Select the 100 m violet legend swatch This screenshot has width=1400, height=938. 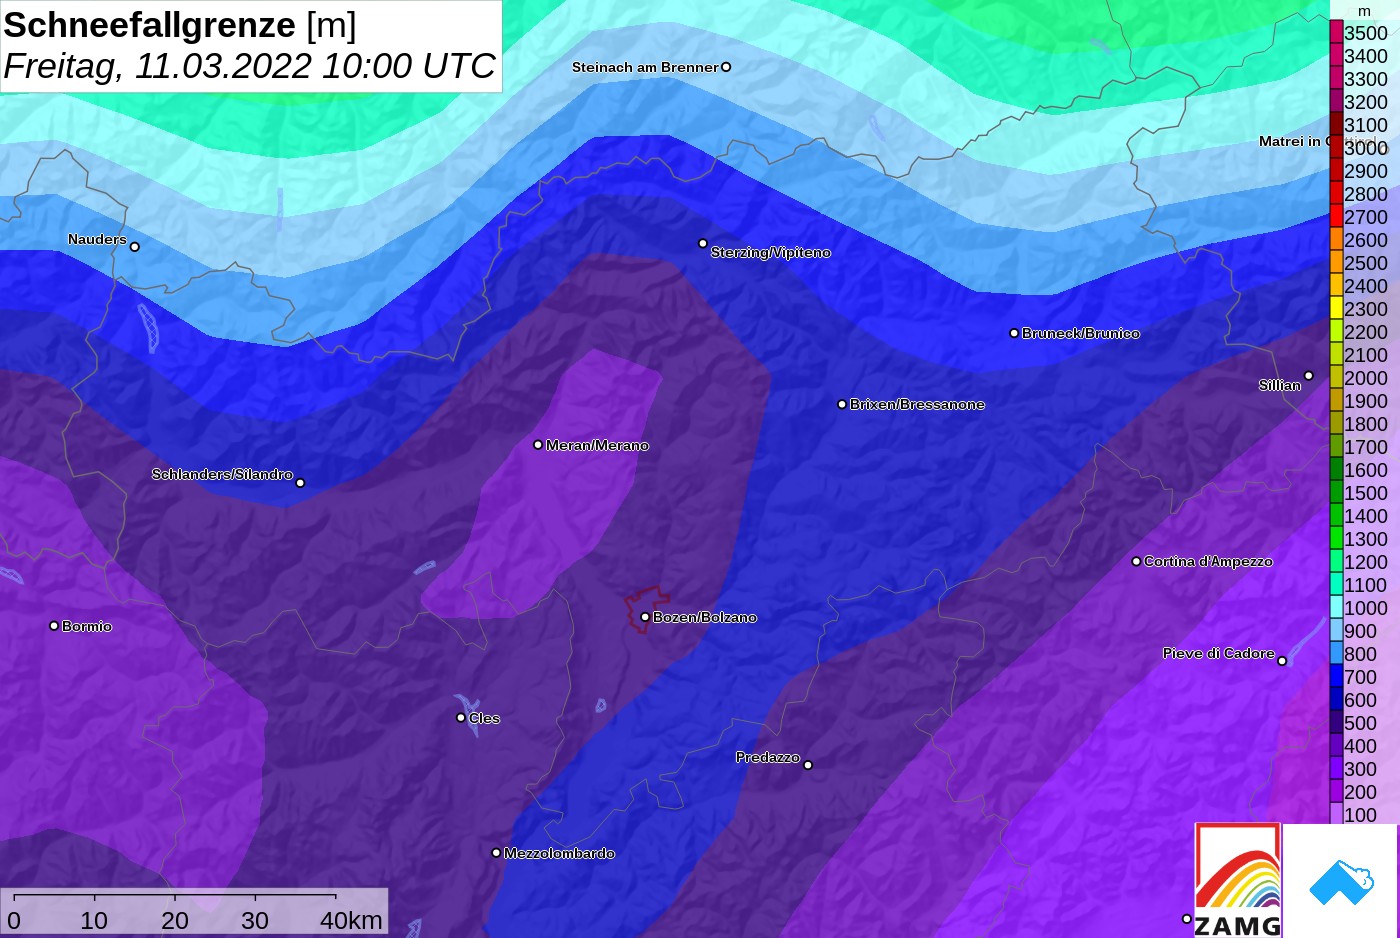pos(1336,815)
